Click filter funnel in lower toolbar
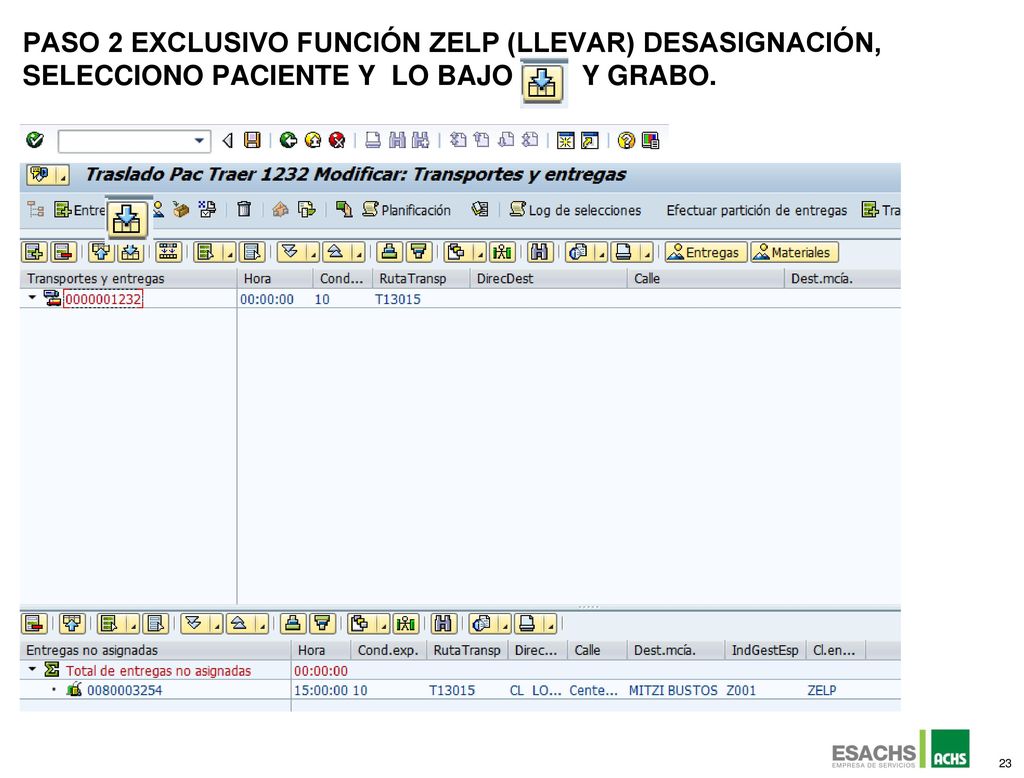 coord(323,624)
